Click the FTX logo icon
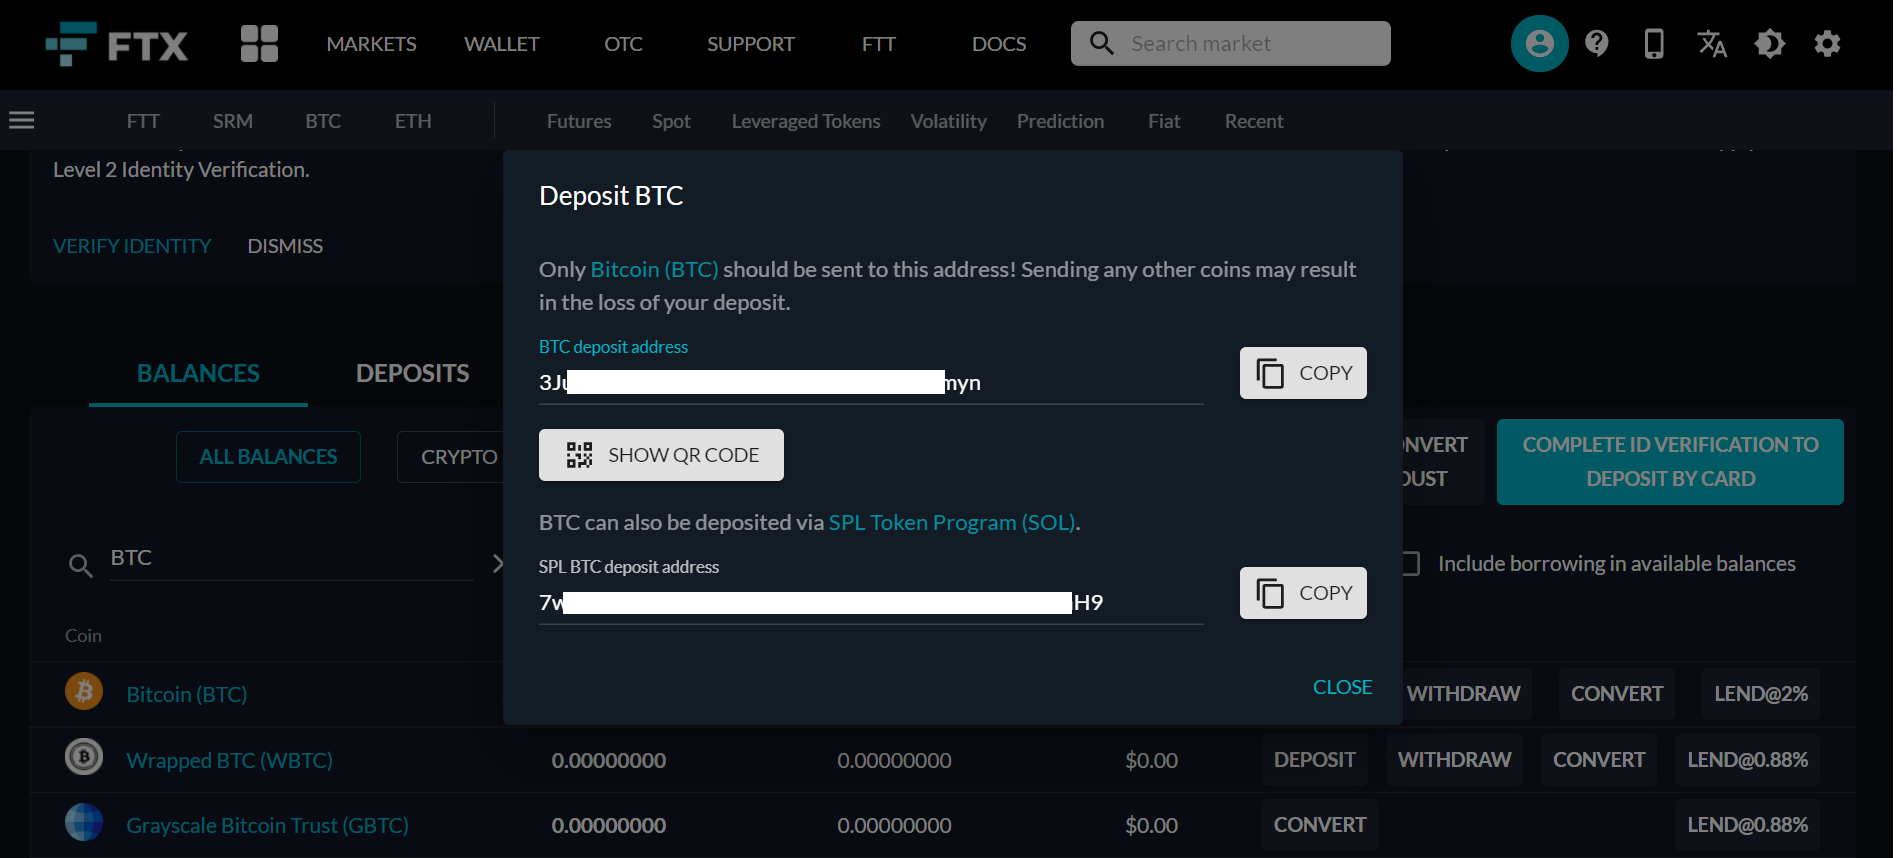This screenshot has height=858, width=1897. click(x=72, y=43)
